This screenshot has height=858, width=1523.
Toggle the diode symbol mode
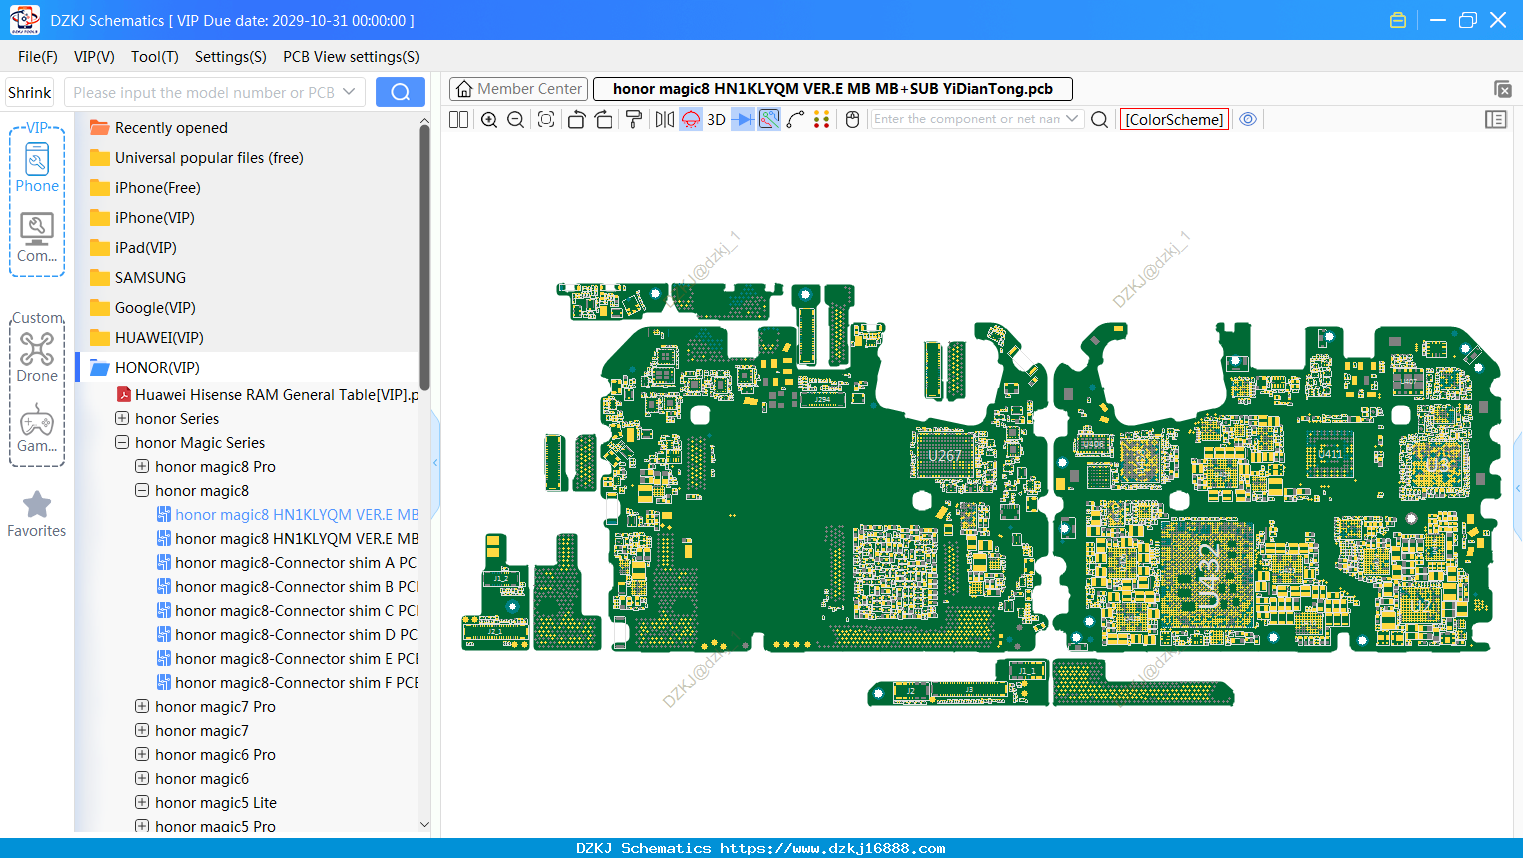pos(743,119)
